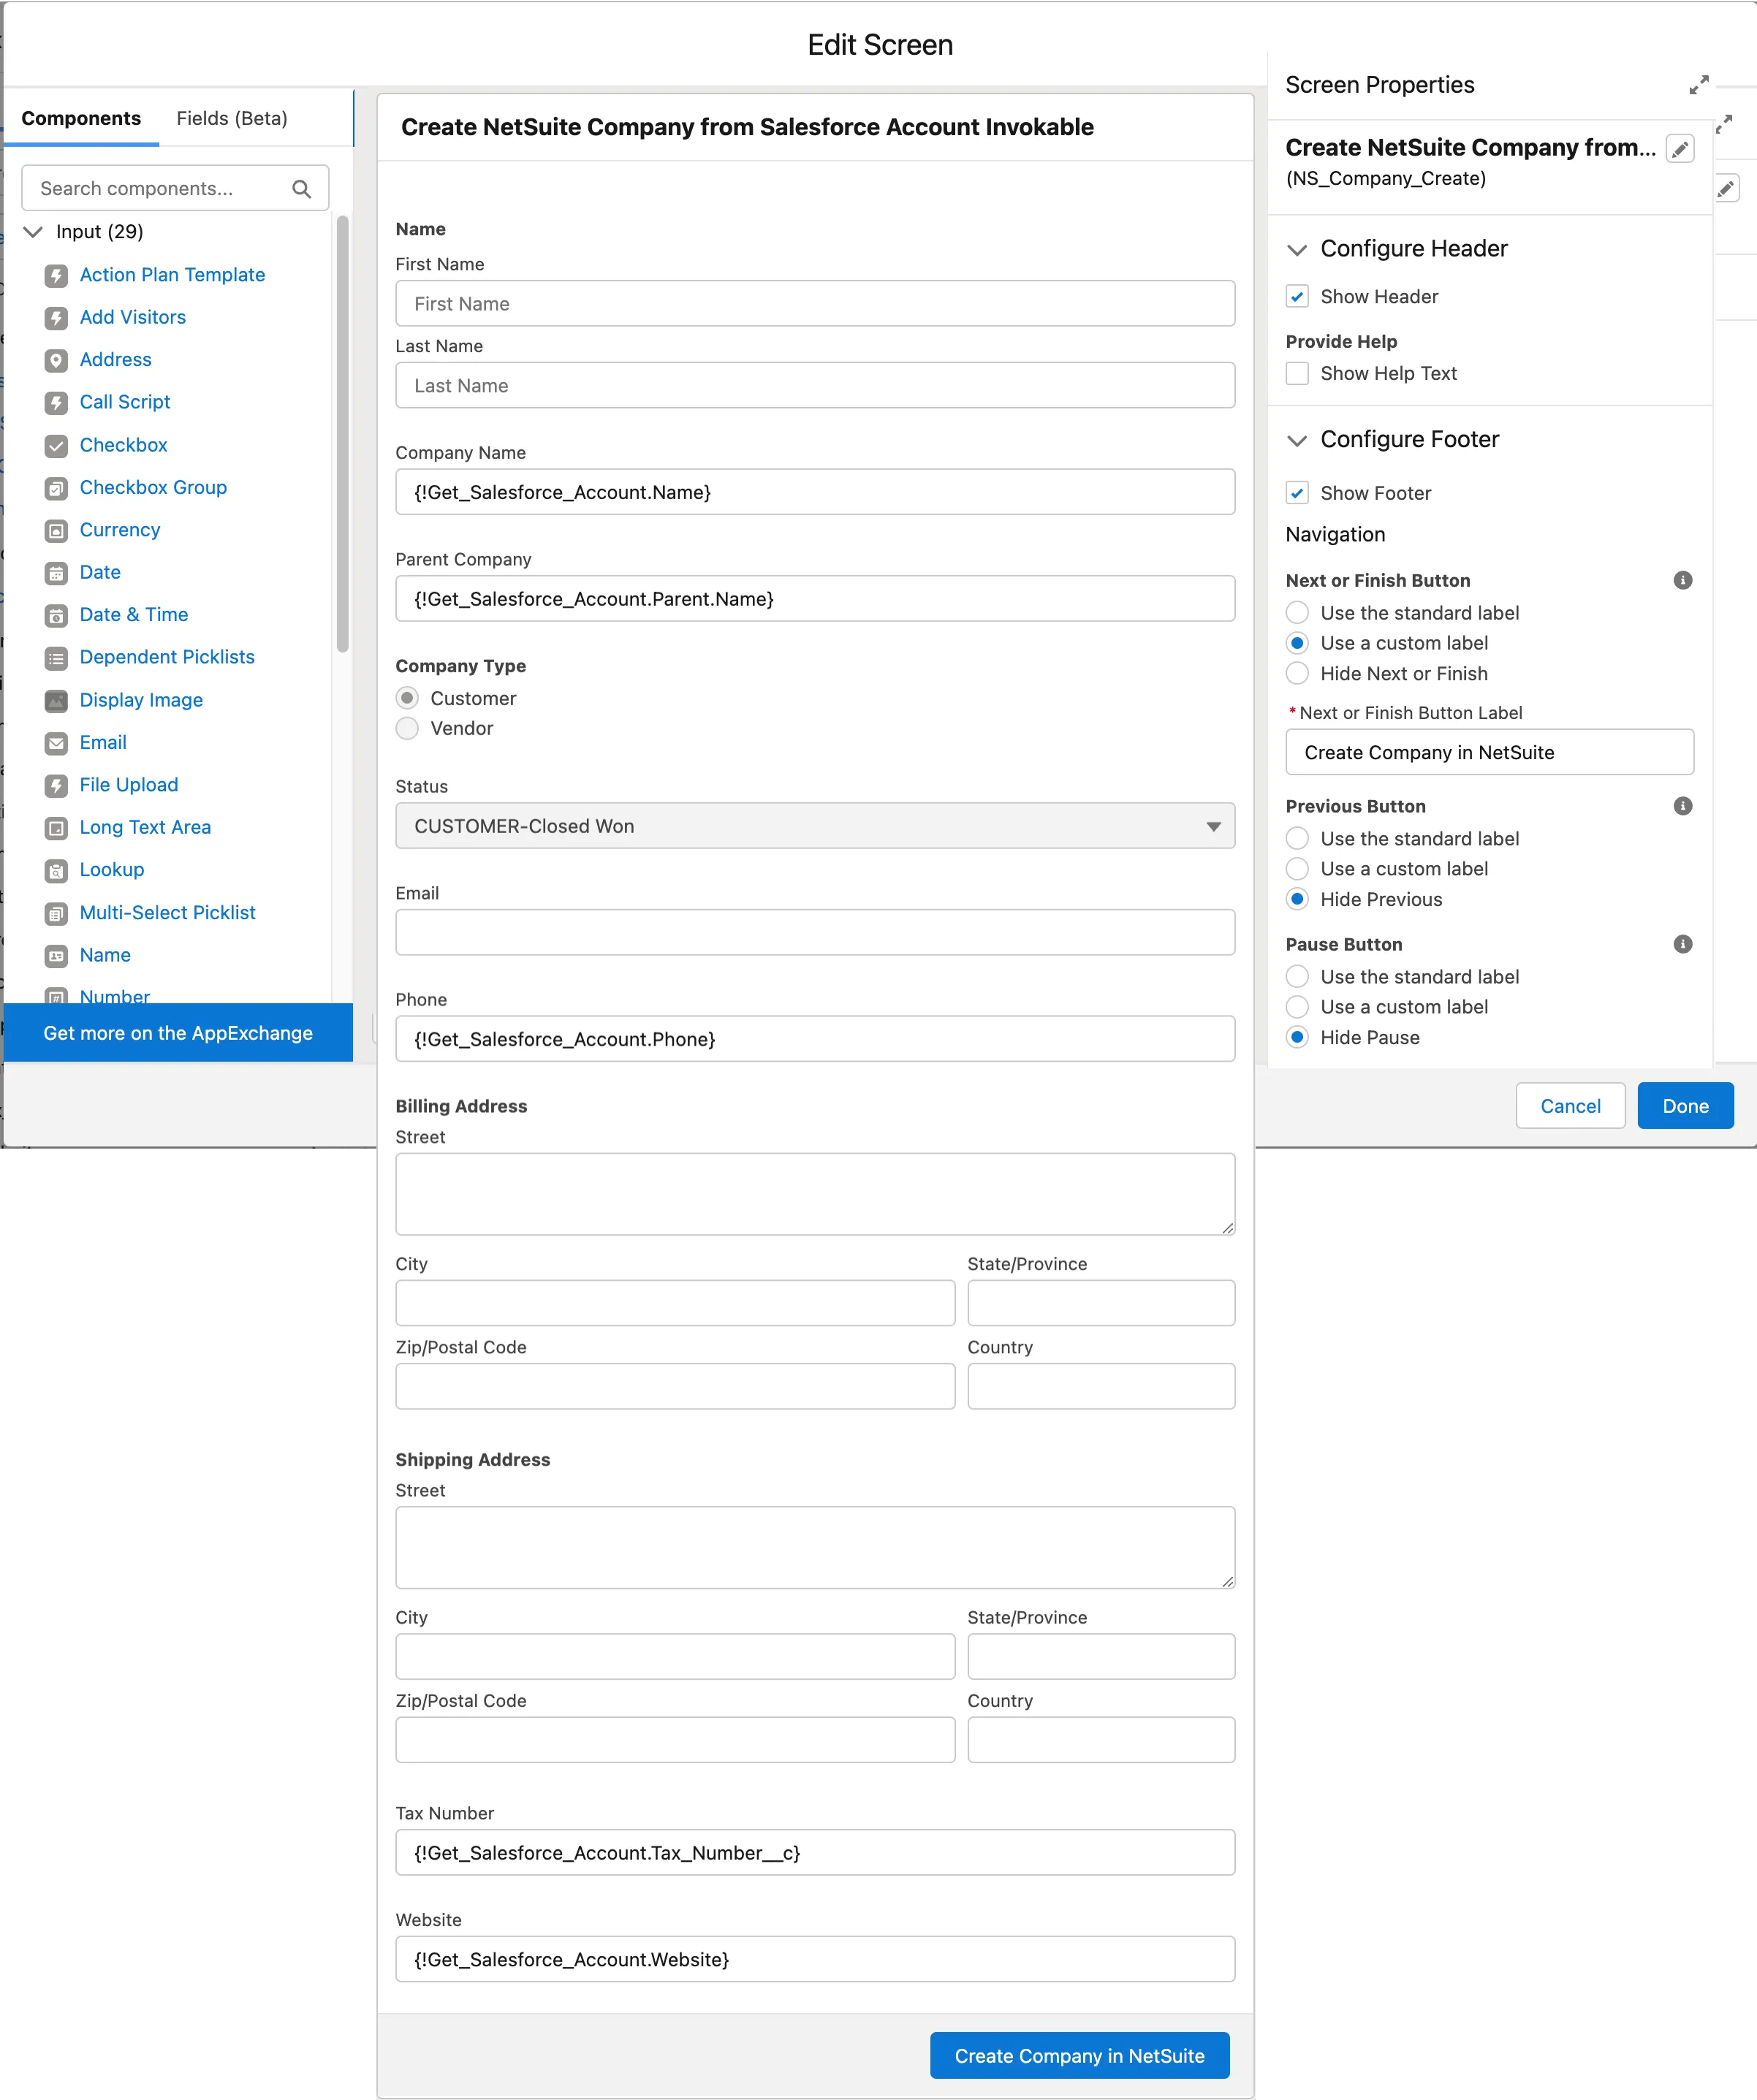
Task: Collapse the Configure Header section
Action: click(x=1297, y=249)
